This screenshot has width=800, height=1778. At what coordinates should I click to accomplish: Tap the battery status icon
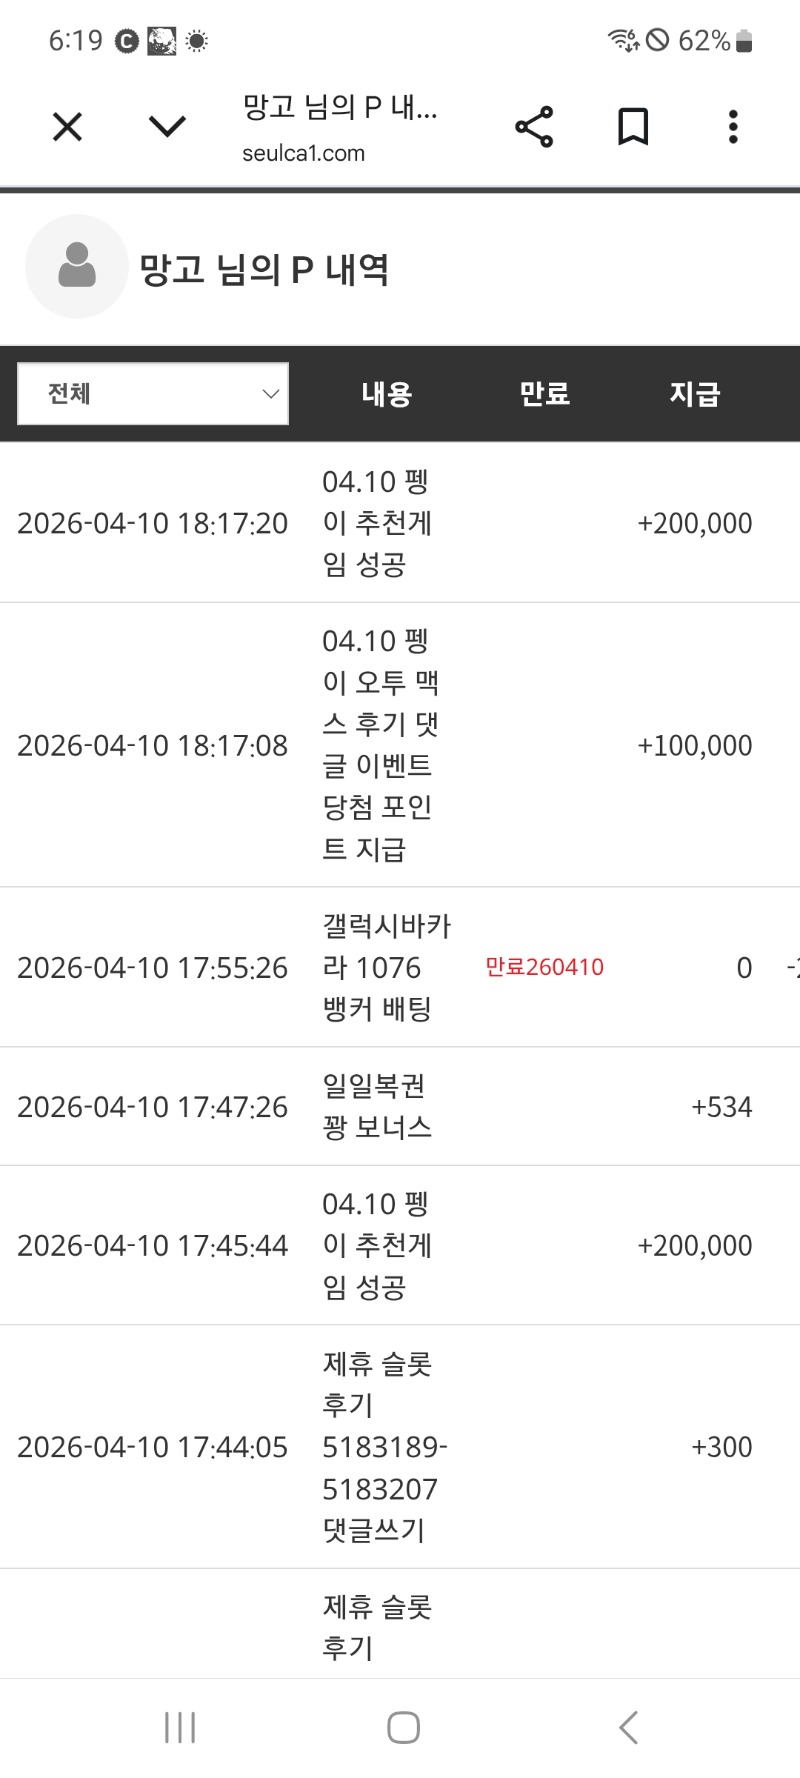(x=743, y=41)
